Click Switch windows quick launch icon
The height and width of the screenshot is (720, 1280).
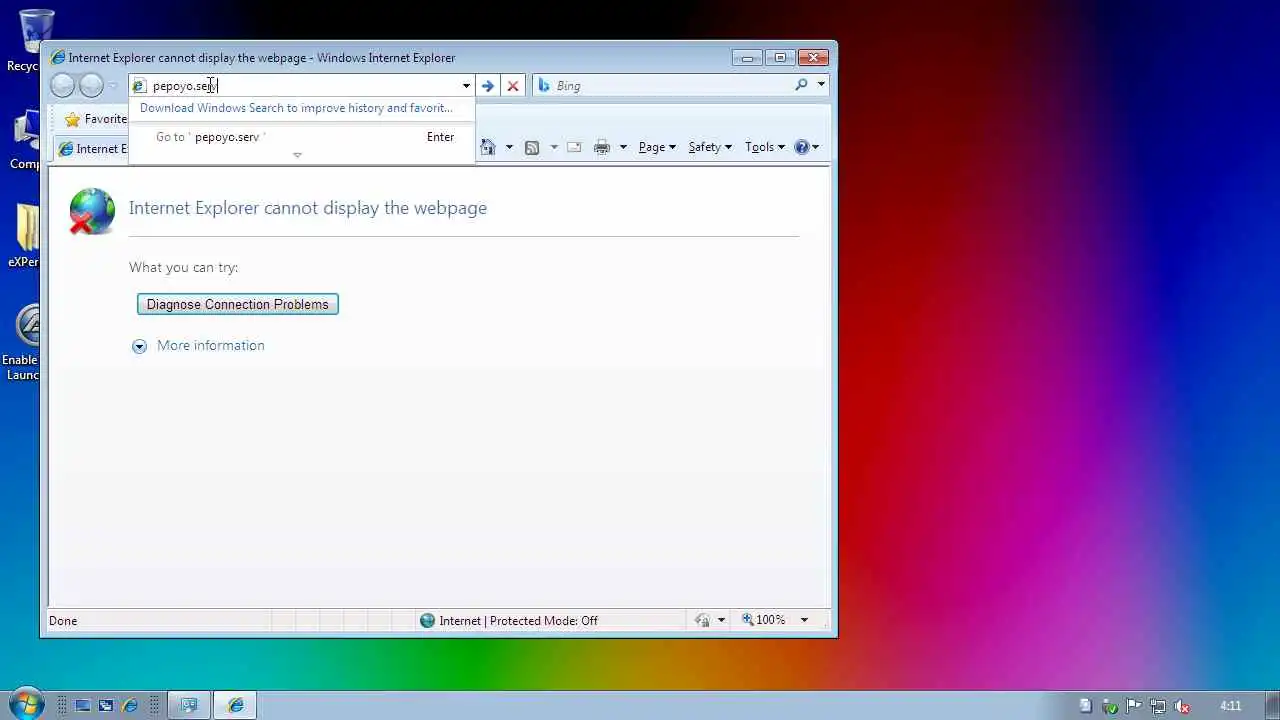pos(106,705)
